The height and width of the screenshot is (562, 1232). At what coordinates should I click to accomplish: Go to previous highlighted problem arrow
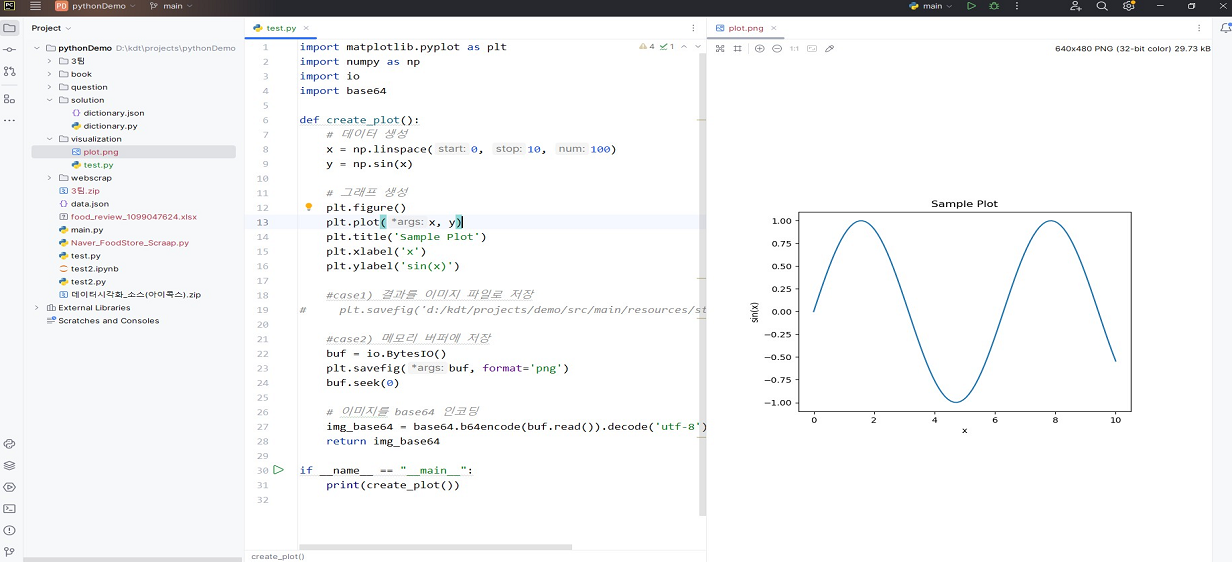click(684, 47)
